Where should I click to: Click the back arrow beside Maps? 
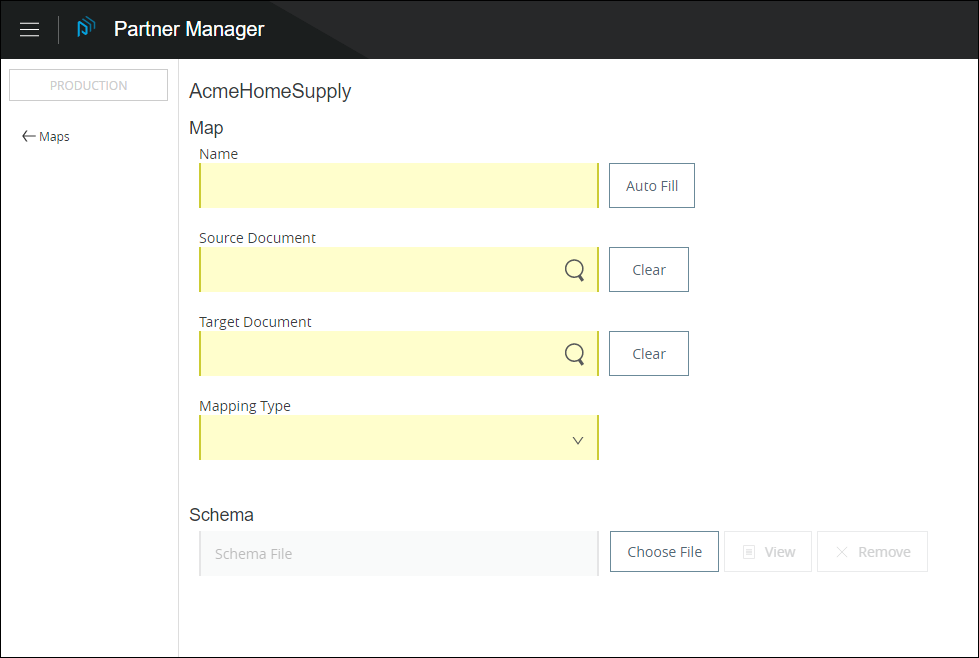click(x=28, y=136)
